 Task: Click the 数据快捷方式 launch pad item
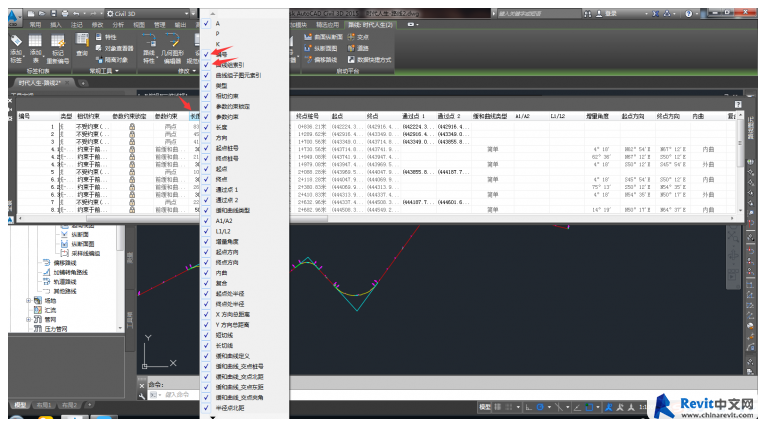pos(369,59)
